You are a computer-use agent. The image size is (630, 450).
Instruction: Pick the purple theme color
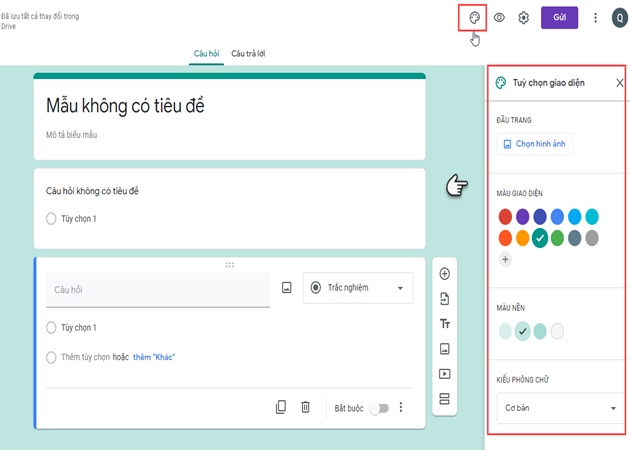point(522,217)
